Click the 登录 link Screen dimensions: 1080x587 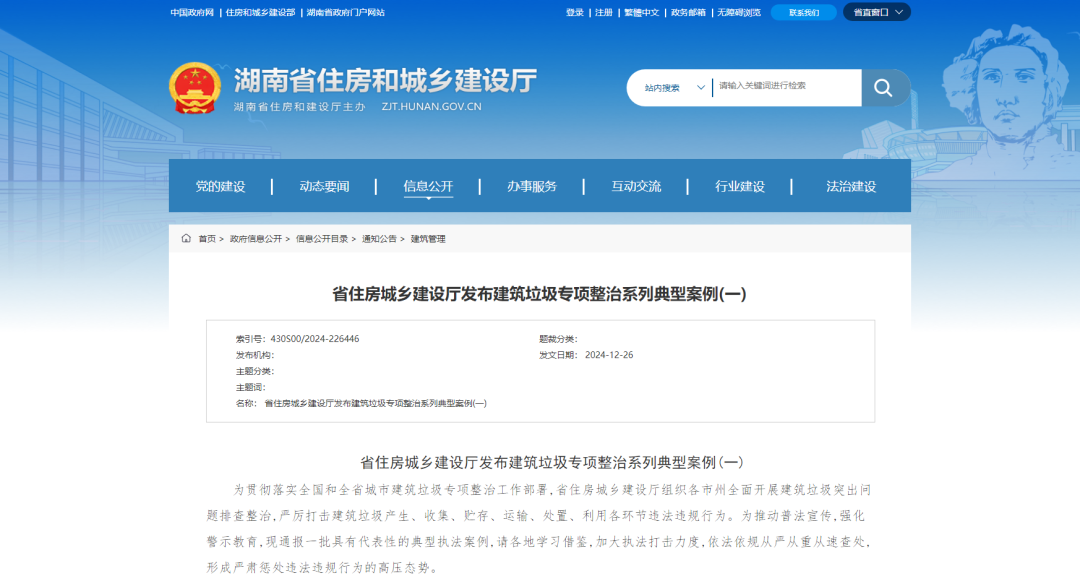click(x=575, y=13)
